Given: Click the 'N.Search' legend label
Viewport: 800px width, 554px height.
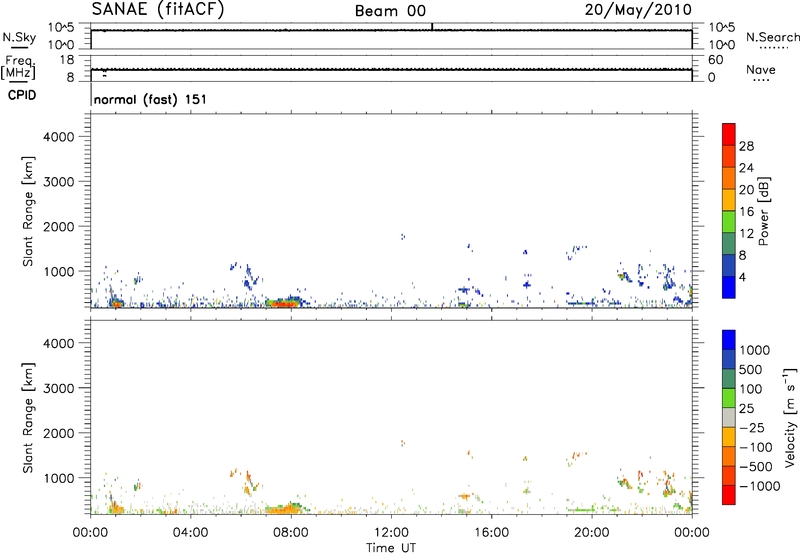Looking at the screenshot, I should 773,37.
